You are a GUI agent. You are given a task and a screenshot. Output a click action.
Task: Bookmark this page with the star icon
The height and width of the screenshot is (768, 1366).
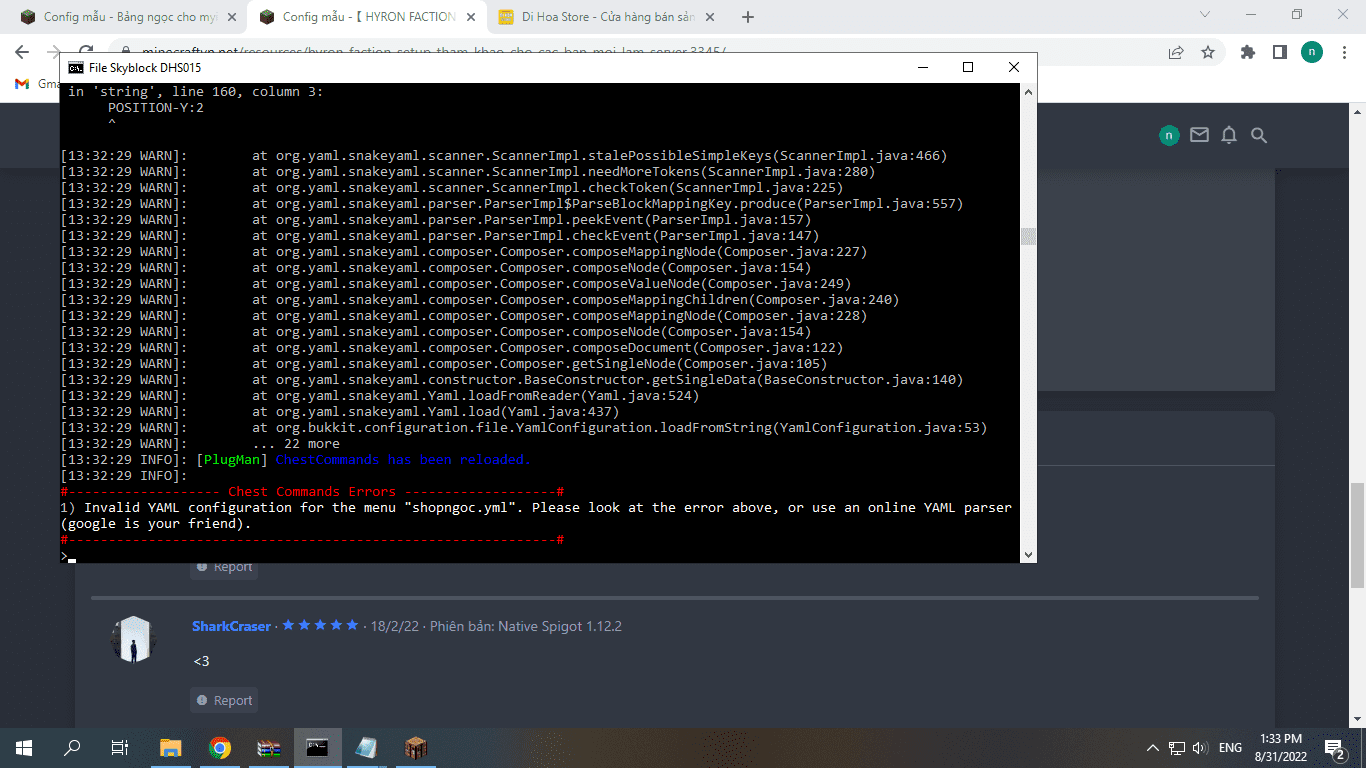[1208, 52]
